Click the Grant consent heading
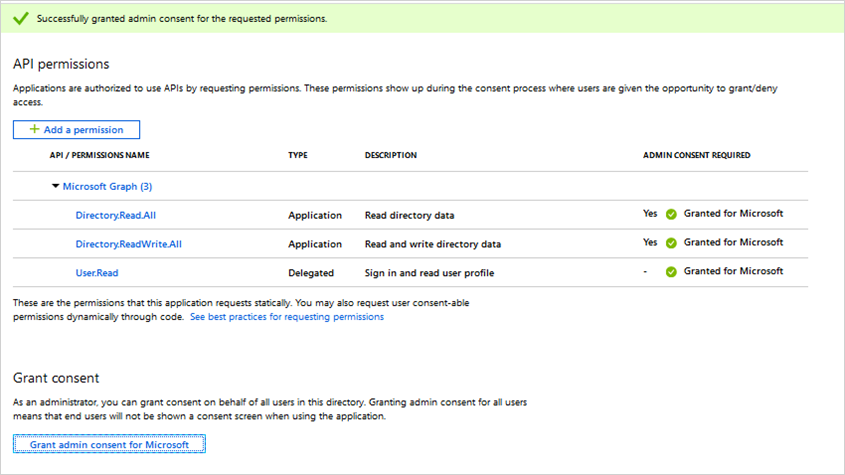The image size is (845, 475). pos(56,378)
